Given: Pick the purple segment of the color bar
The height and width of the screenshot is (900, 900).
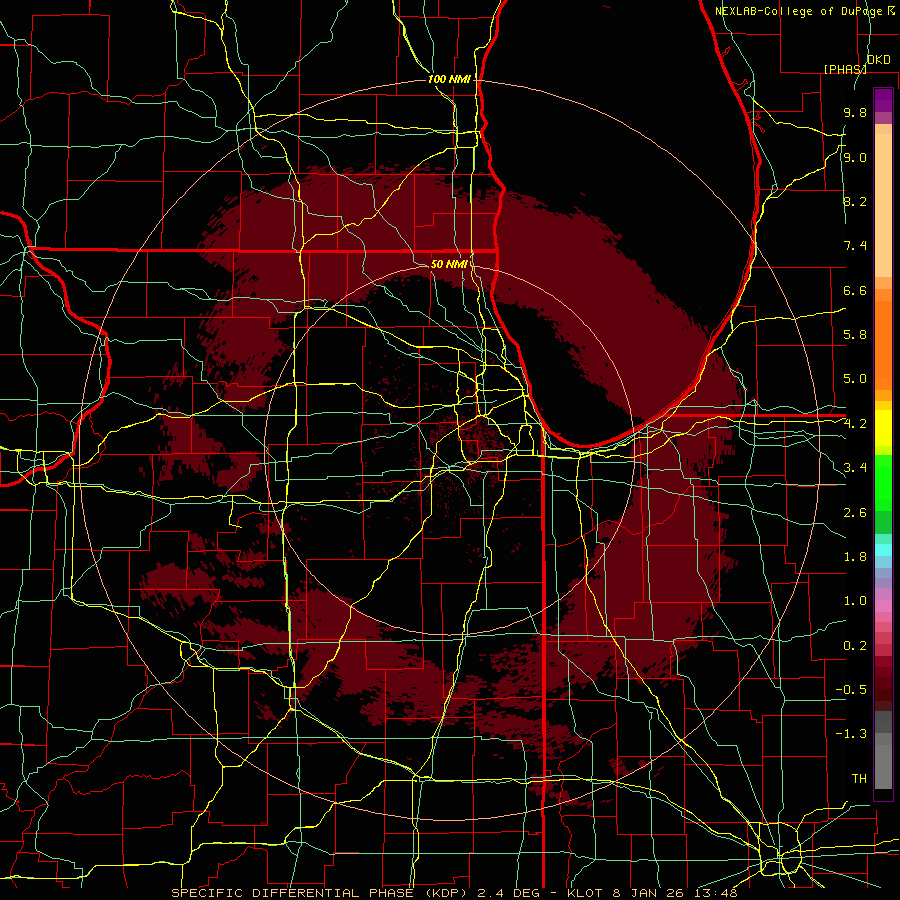Looking at the screenshot, I should [x=883, y=100].
